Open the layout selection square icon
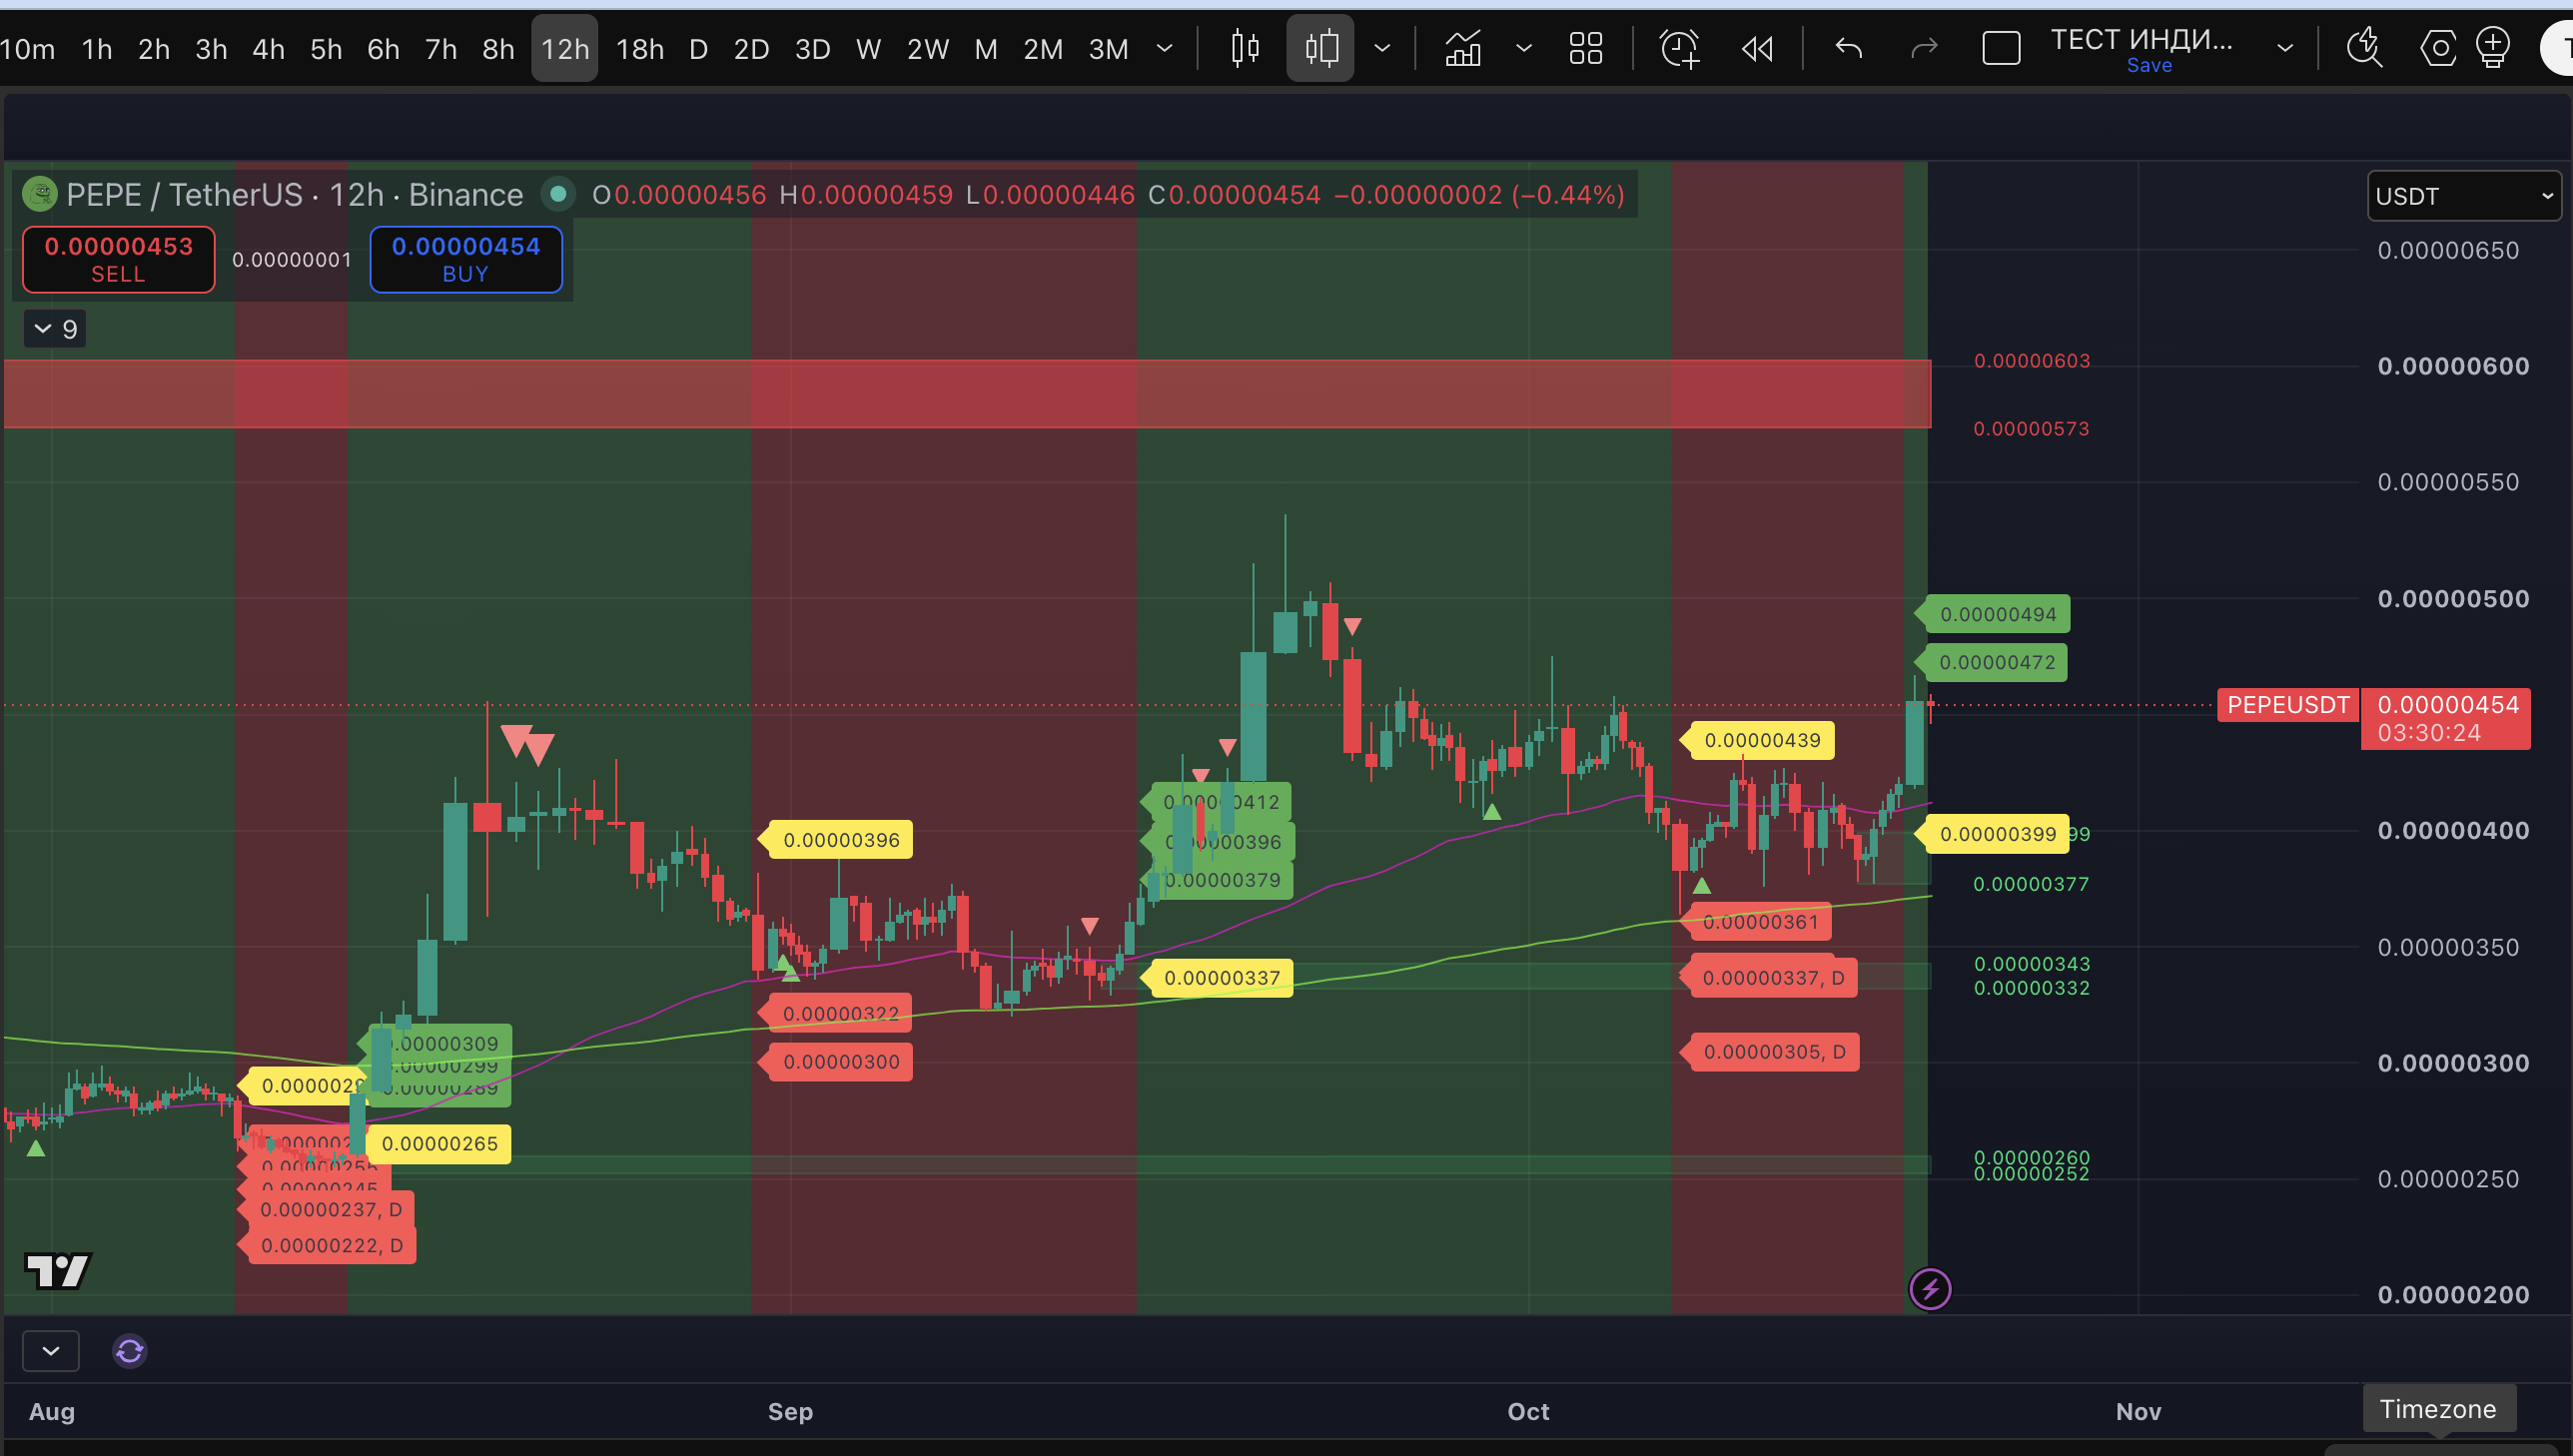This screenshot has width=2573, height=1456. (2001, 48)
